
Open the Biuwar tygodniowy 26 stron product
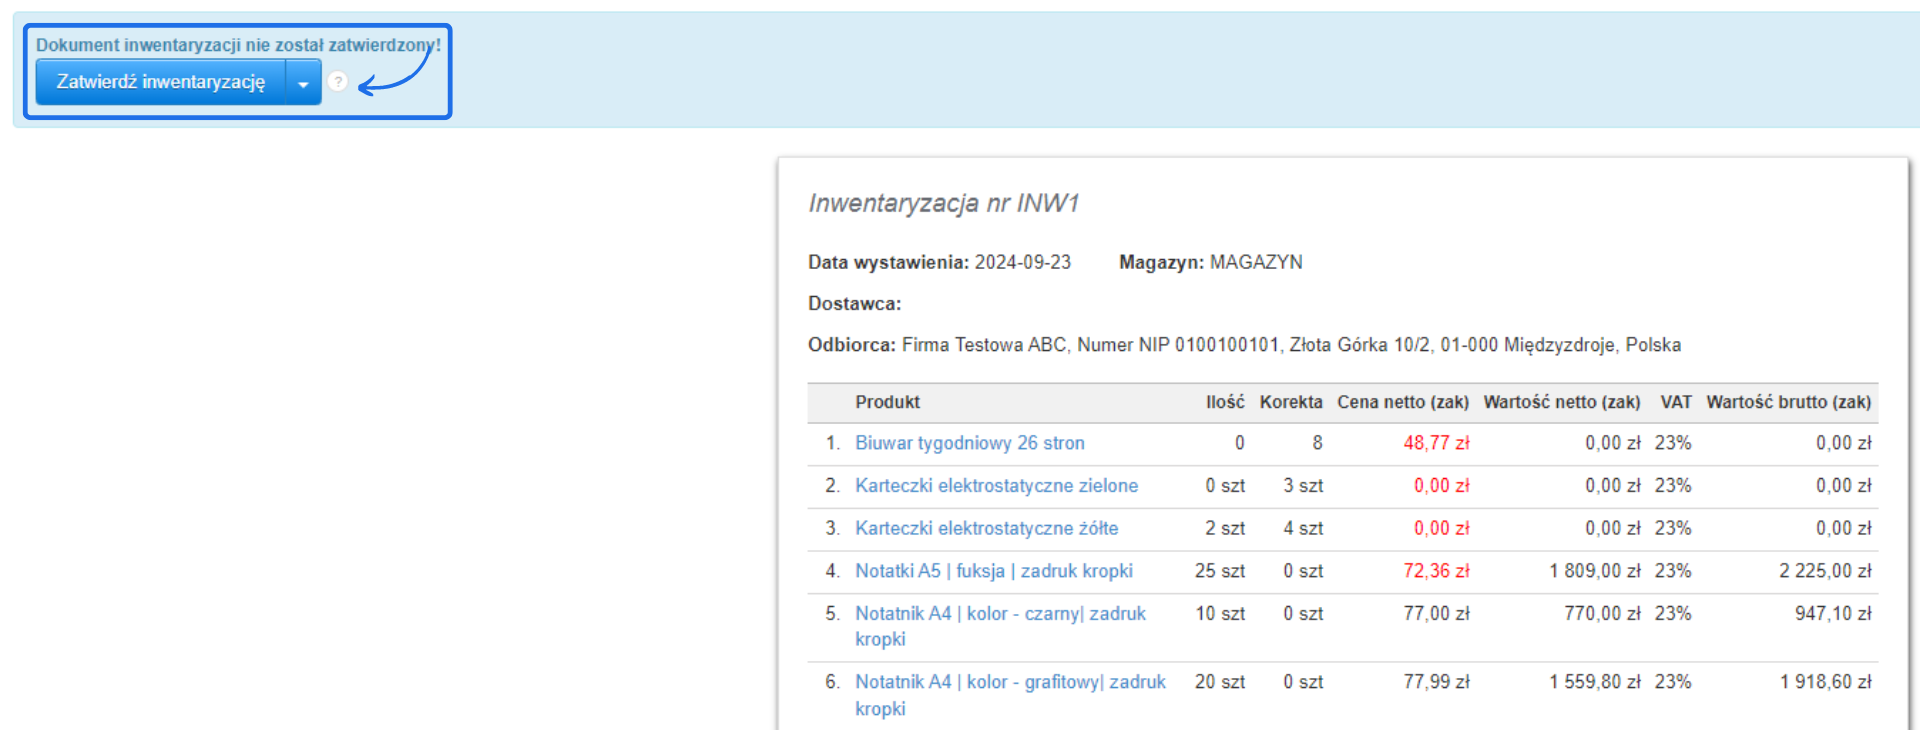pos(969,443)
